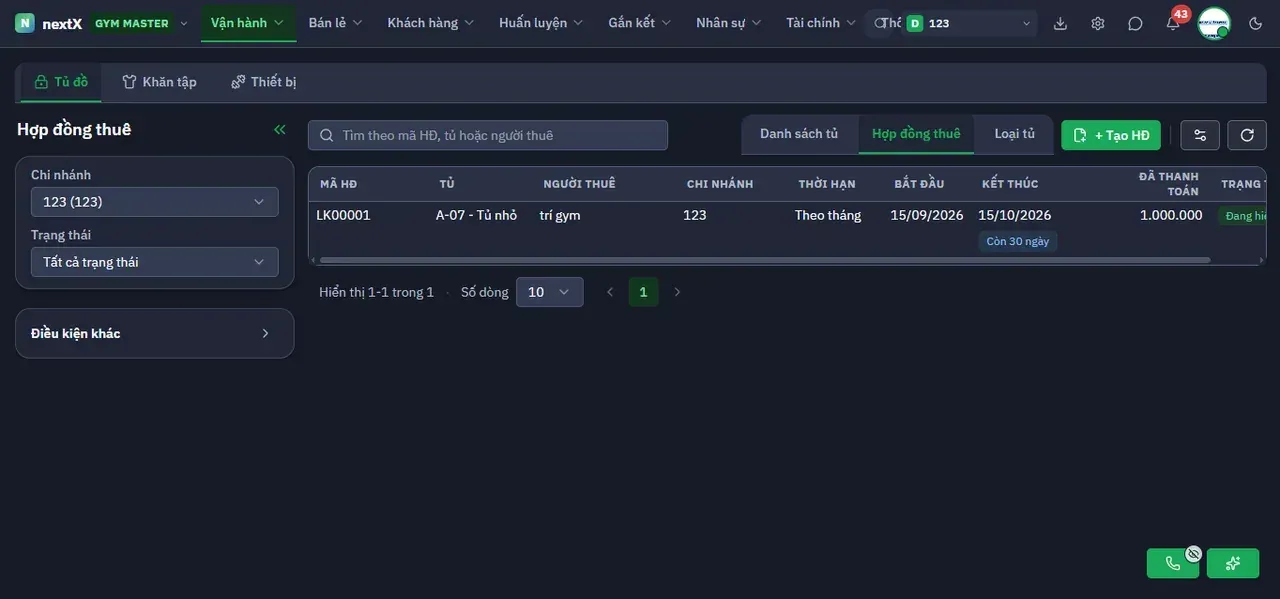1280x599 pixels.
Task: Click the nextX logo icon
Action: pos(25,23)
